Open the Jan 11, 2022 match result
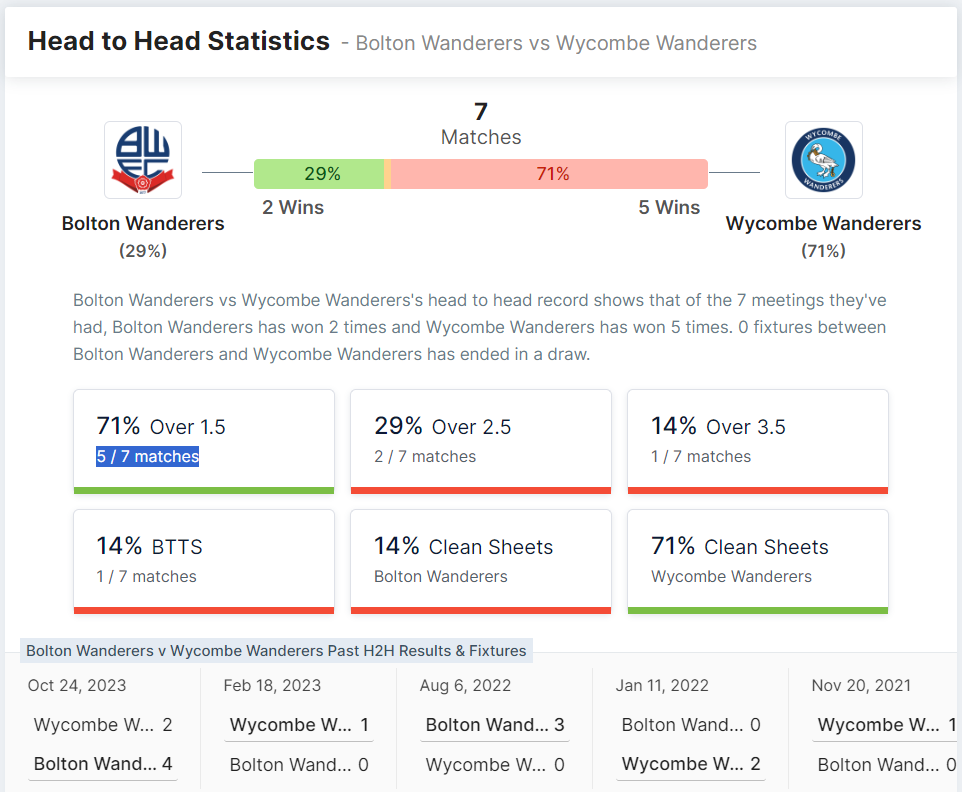The image size is (962, 792). click(x=691, y=728)
